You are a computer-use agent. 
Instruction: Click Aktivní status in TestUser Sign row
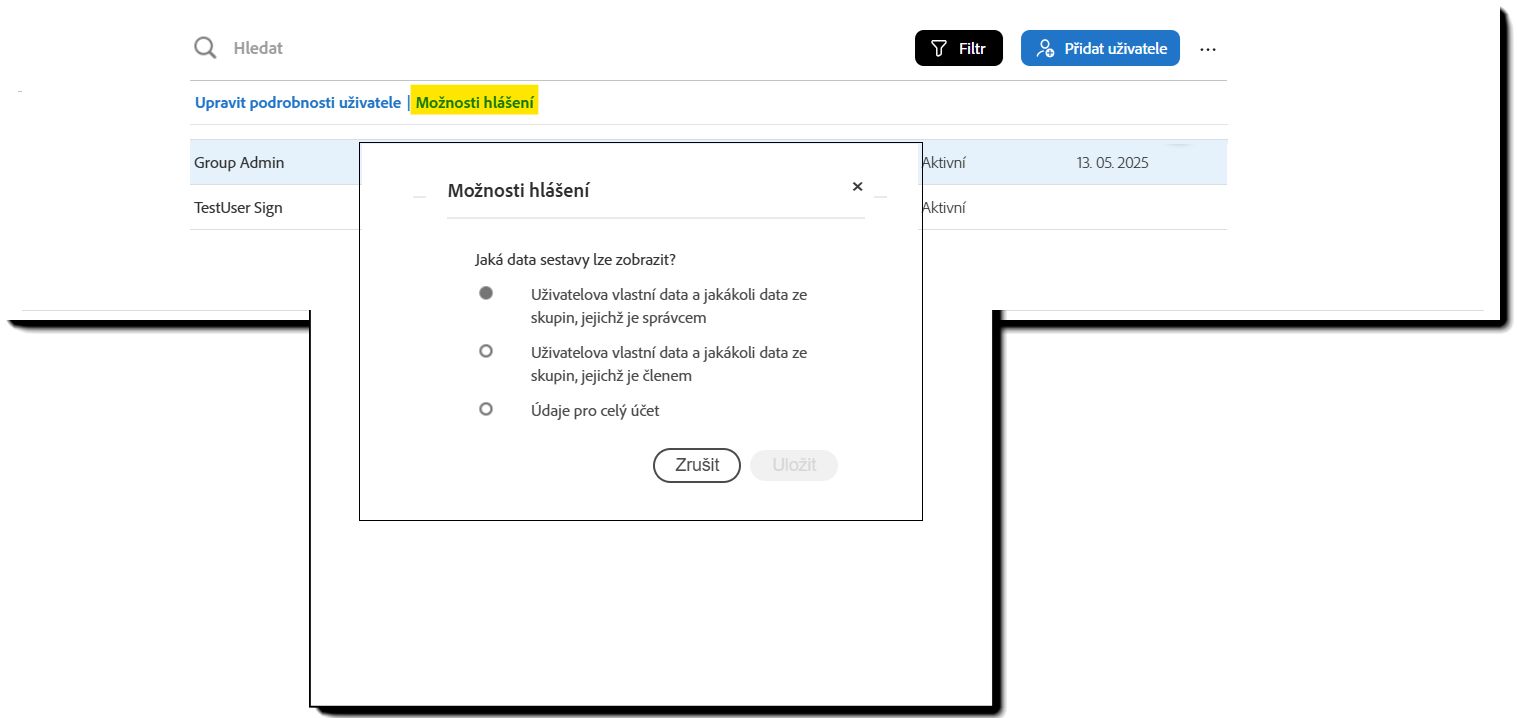[943, 208]
